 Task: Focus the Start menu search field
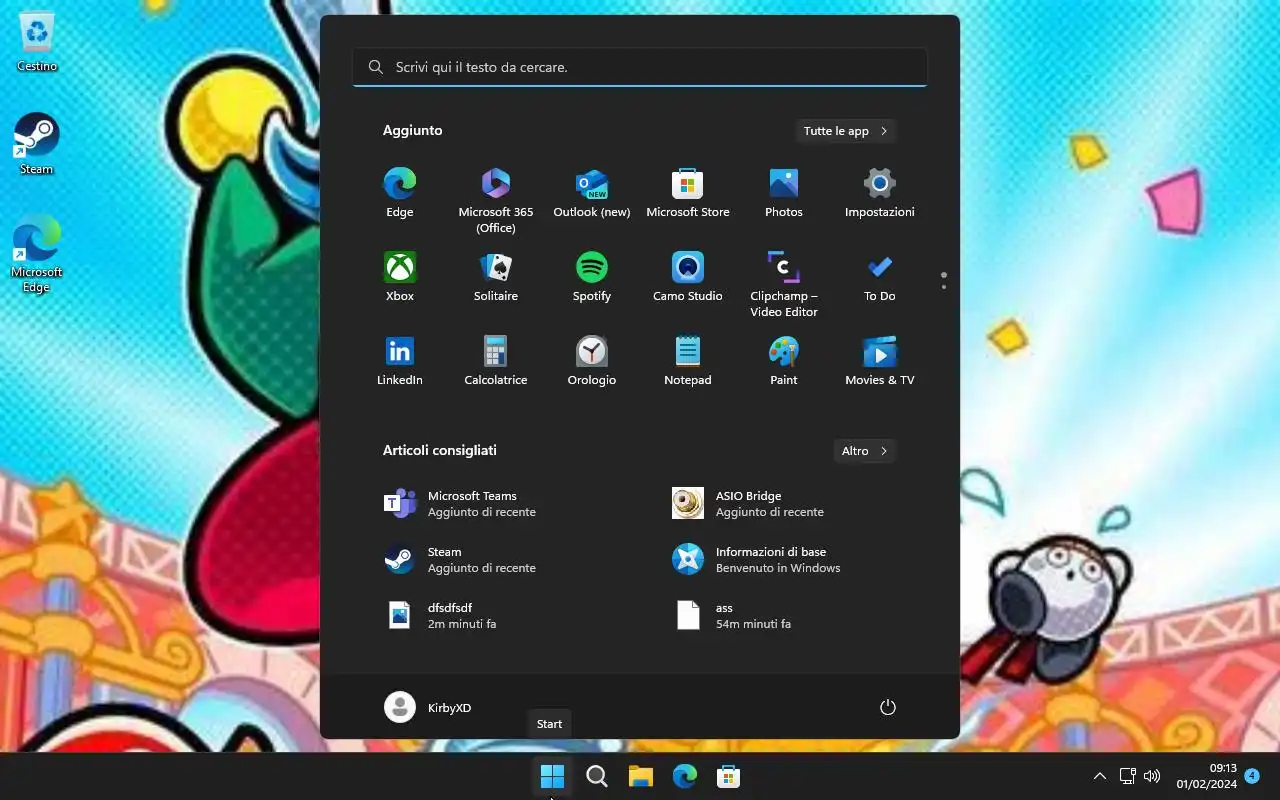(640, 67)
